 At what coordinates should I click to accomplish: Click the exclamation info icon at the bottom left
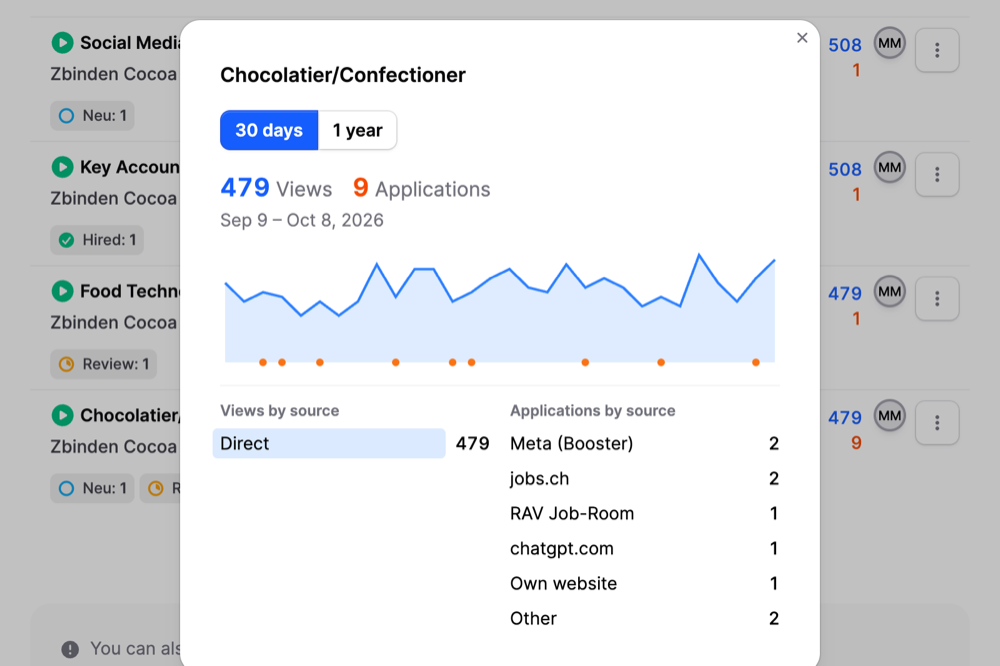(70, 649)
